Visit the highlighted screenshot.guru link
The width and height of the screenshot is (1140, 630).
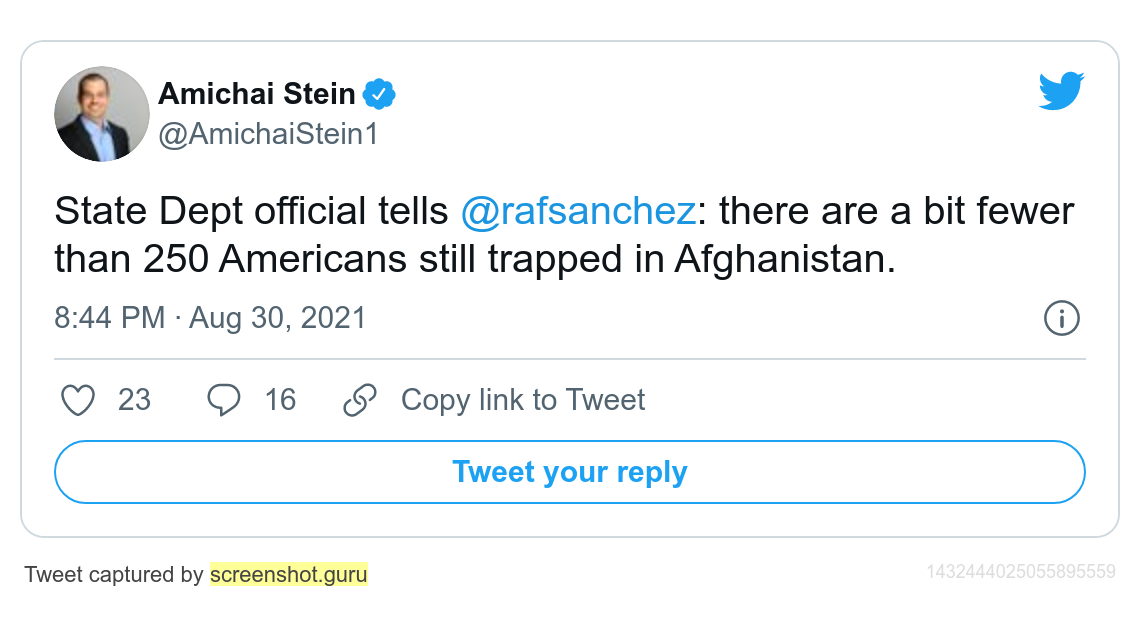[x=289, y=574]
